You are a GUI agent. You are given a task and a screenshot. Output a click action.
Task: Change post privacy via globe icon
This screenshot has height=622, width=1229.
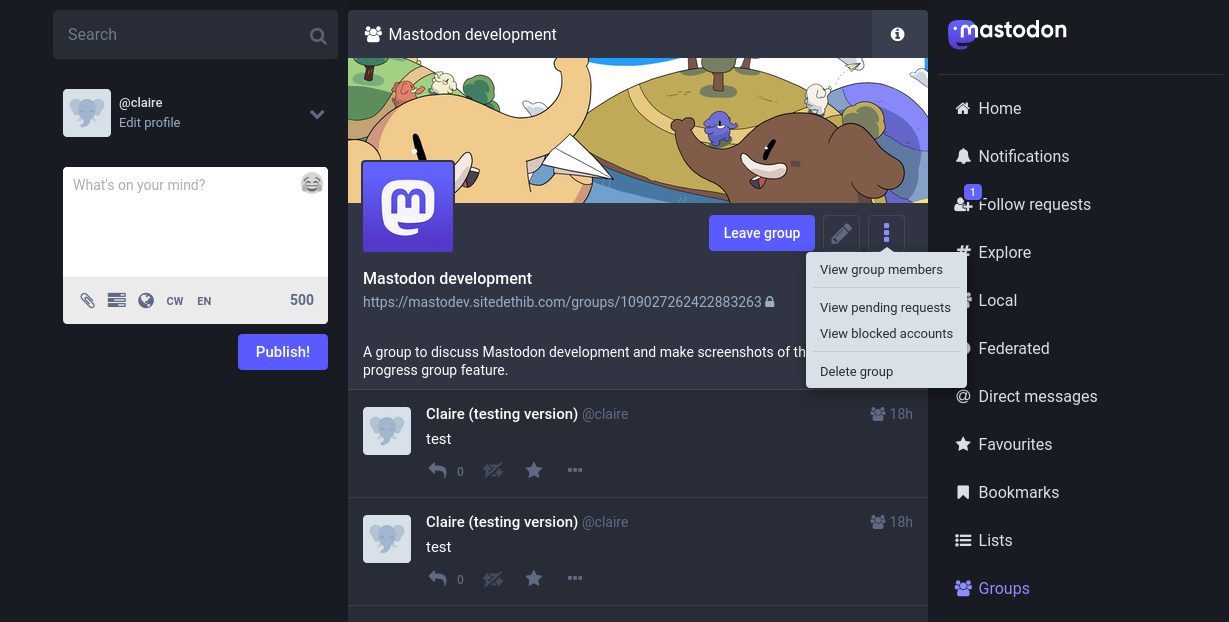coord(146,300)
